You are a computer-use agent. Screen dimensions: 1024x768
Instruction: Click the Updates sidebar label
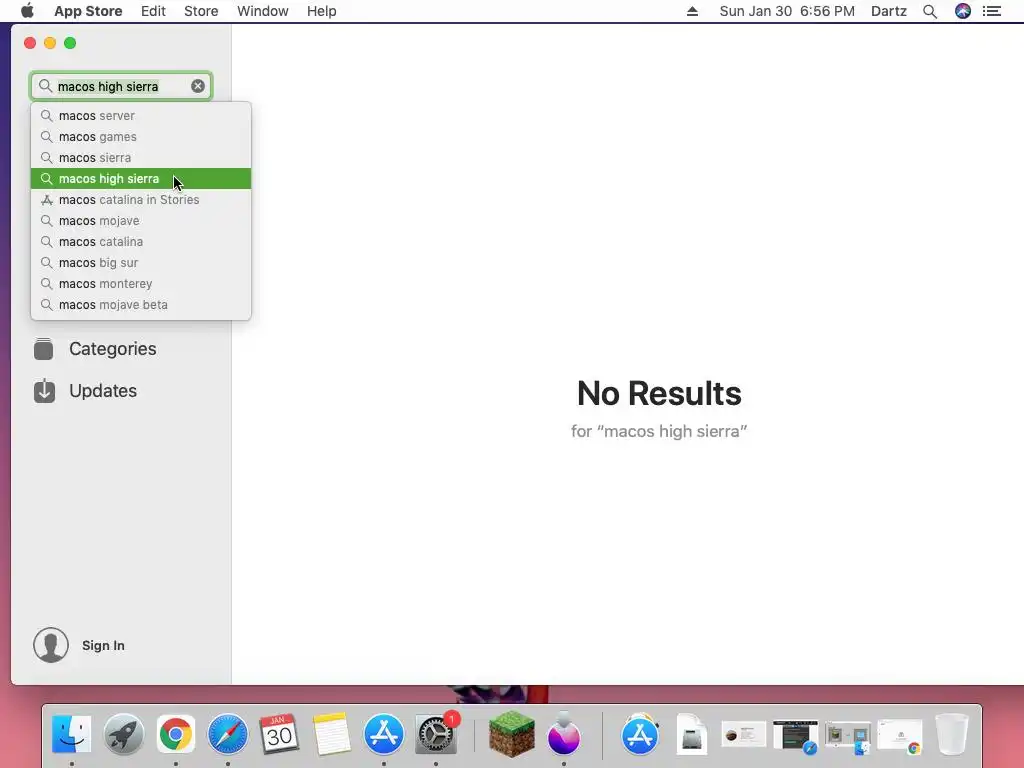103,391
